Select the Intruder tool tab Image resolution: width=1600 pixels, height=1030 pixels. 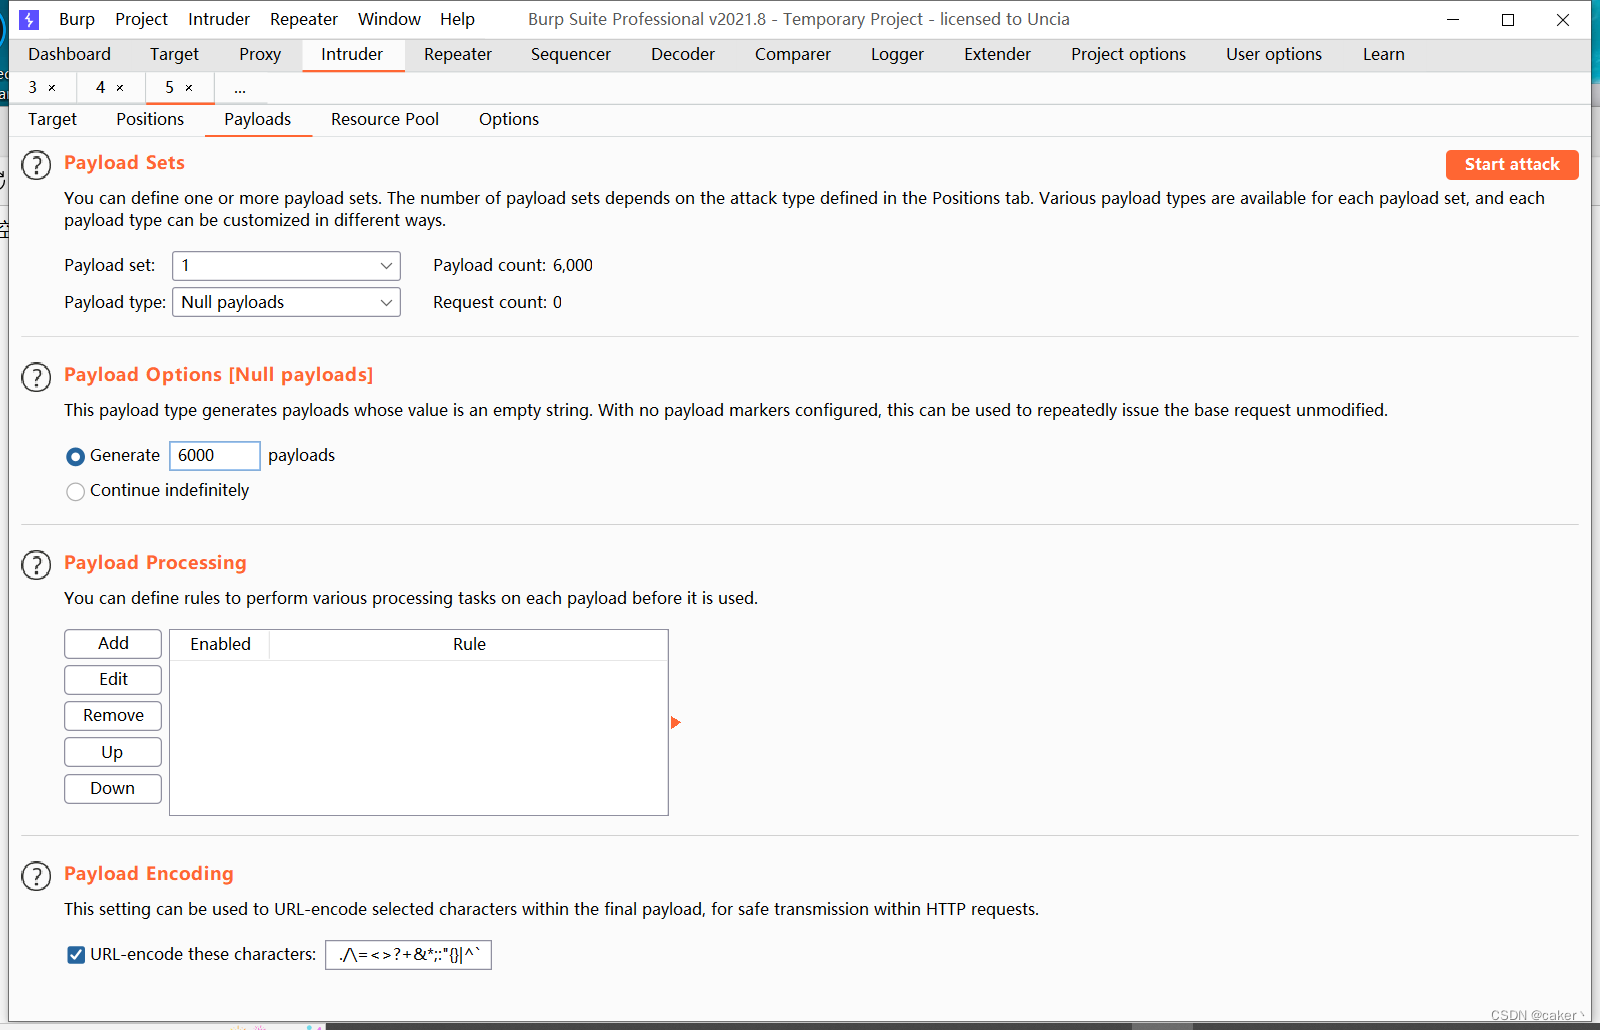pyautogui.click(x=352, y=54)
